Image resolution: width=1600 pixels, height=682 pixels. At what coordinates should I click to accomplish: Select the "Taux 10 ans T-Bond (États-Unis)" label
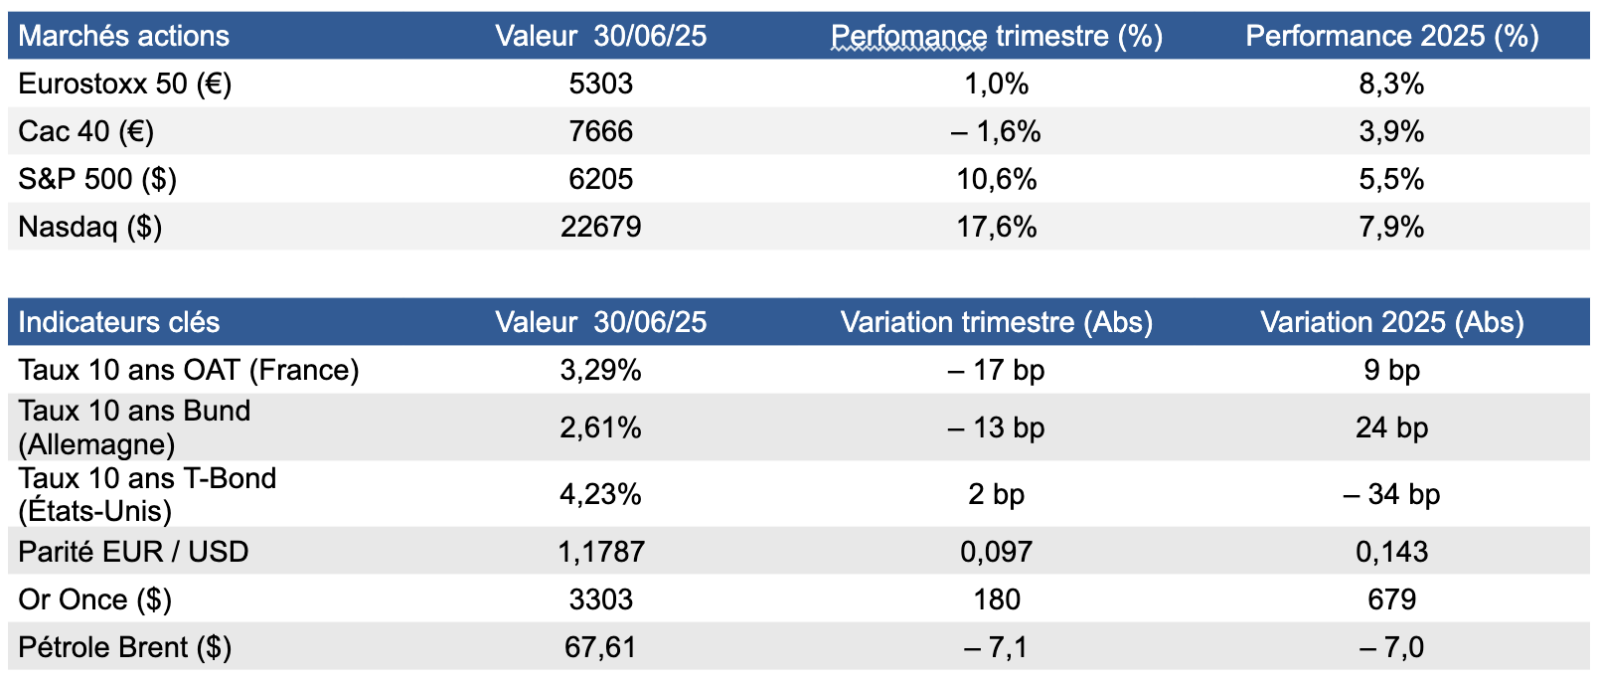(147, 494)
